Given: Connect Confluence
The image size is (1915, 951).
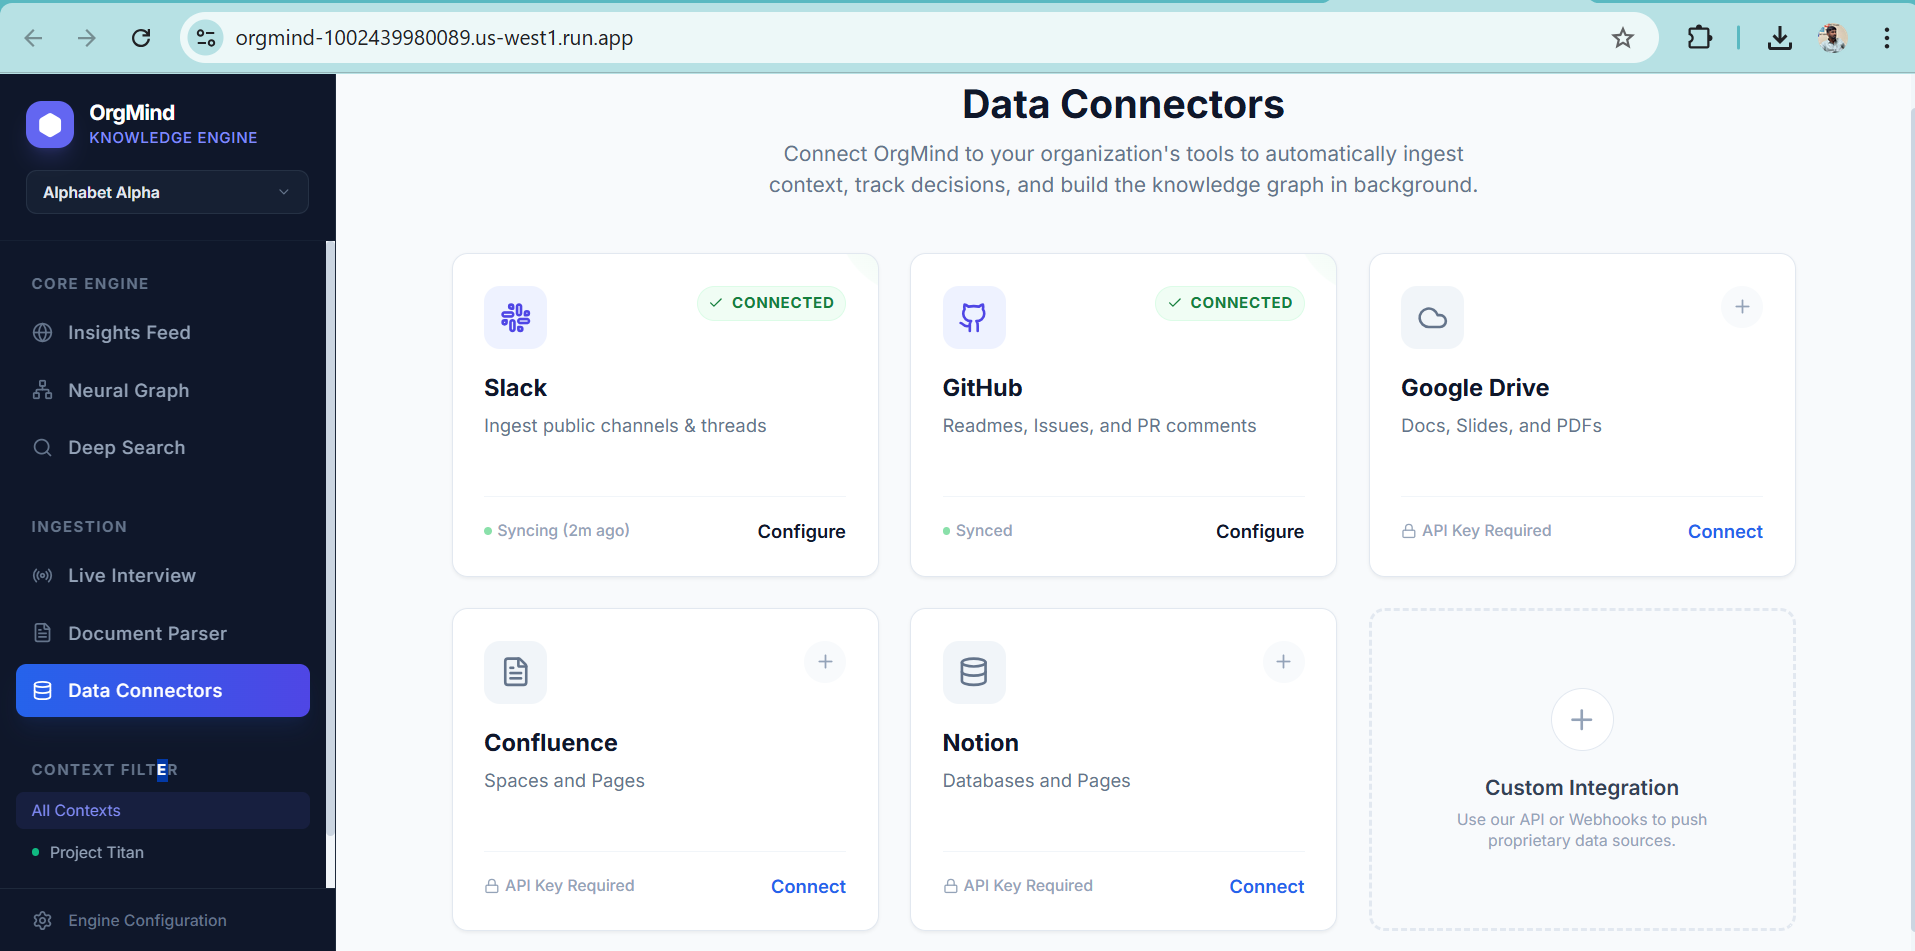Looking at the screenshot, I should [x=808, y=887].
